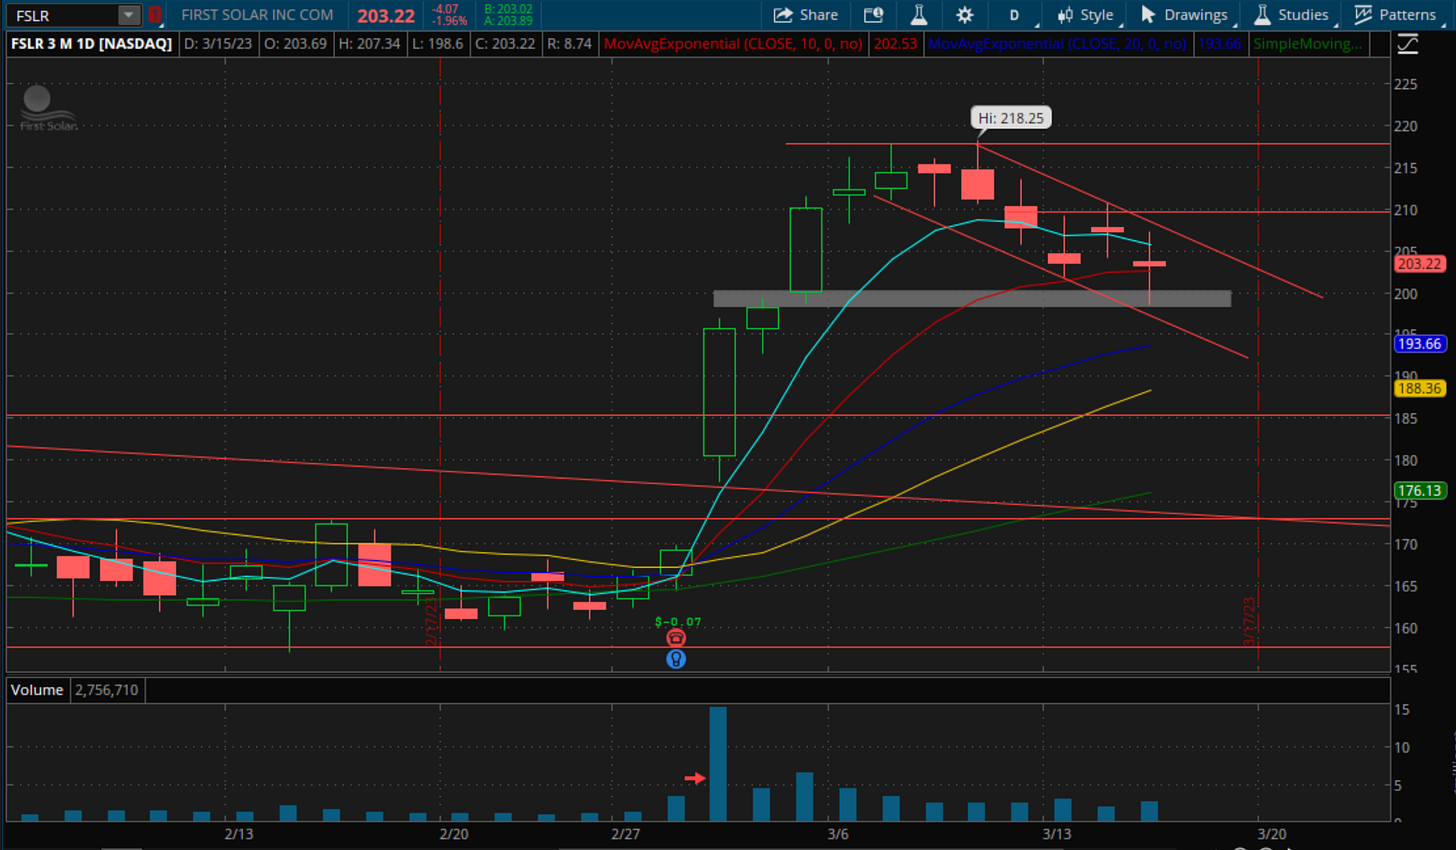Click the $-0.07 earnings text
Viewport: 1456px width, 850px height.
click(678, 622)
